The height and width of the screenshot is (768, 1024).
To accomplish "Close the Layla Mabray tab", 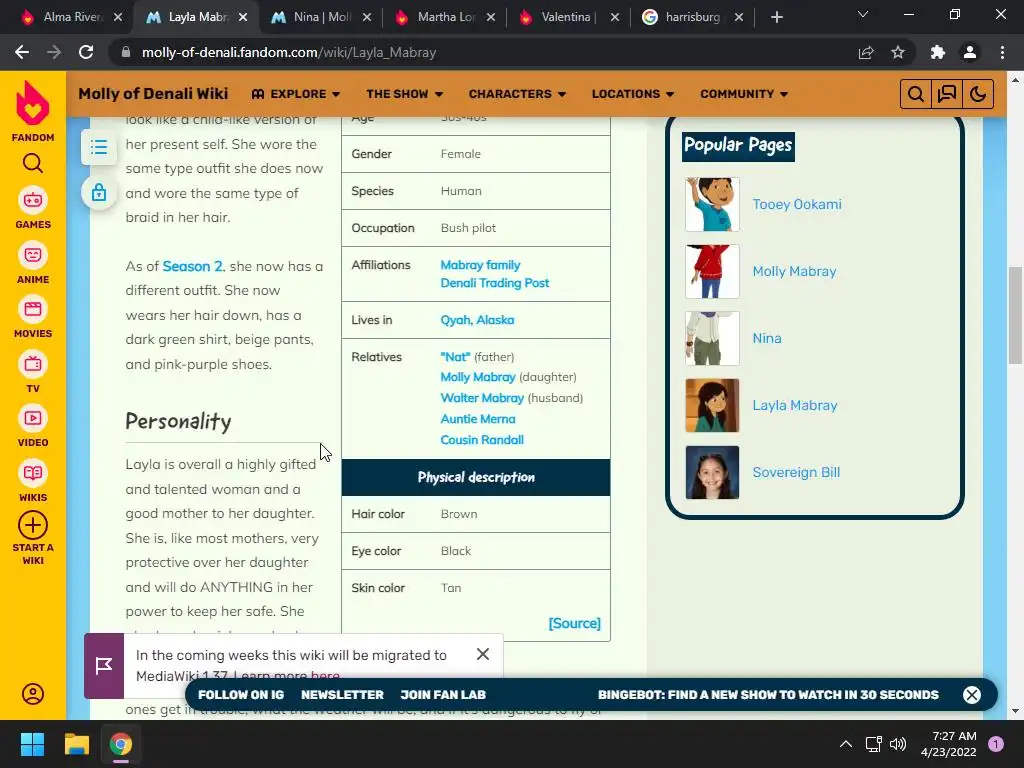I will click(x=243, y=17).
